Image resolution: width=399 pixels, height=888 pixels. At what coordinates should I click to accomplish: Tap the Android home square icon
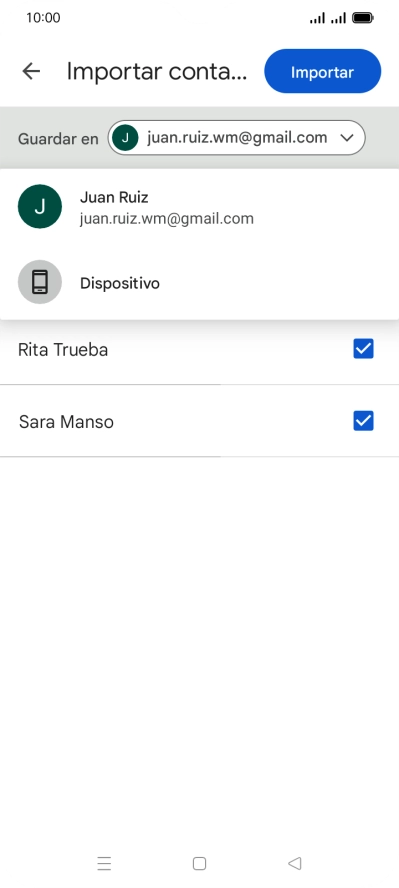[x=199, y=863]
